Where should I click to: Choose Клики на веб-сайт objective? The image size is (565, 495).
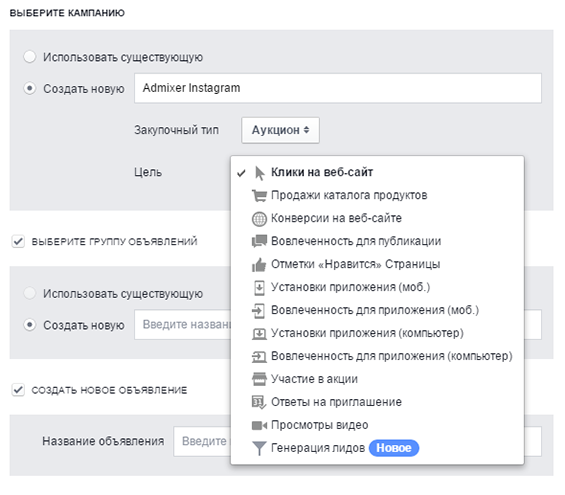377,173
